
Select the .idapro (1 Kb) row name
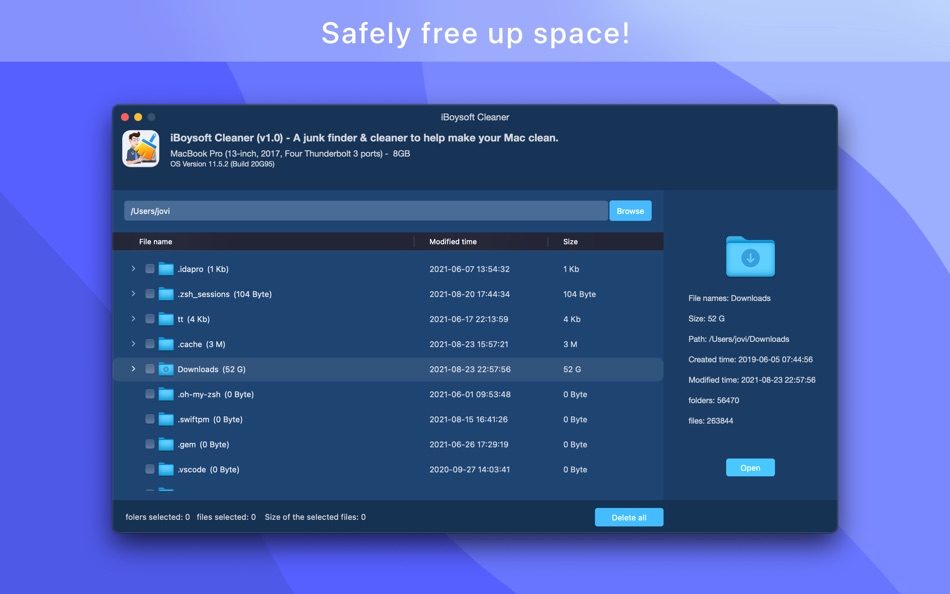click(203, 269)
